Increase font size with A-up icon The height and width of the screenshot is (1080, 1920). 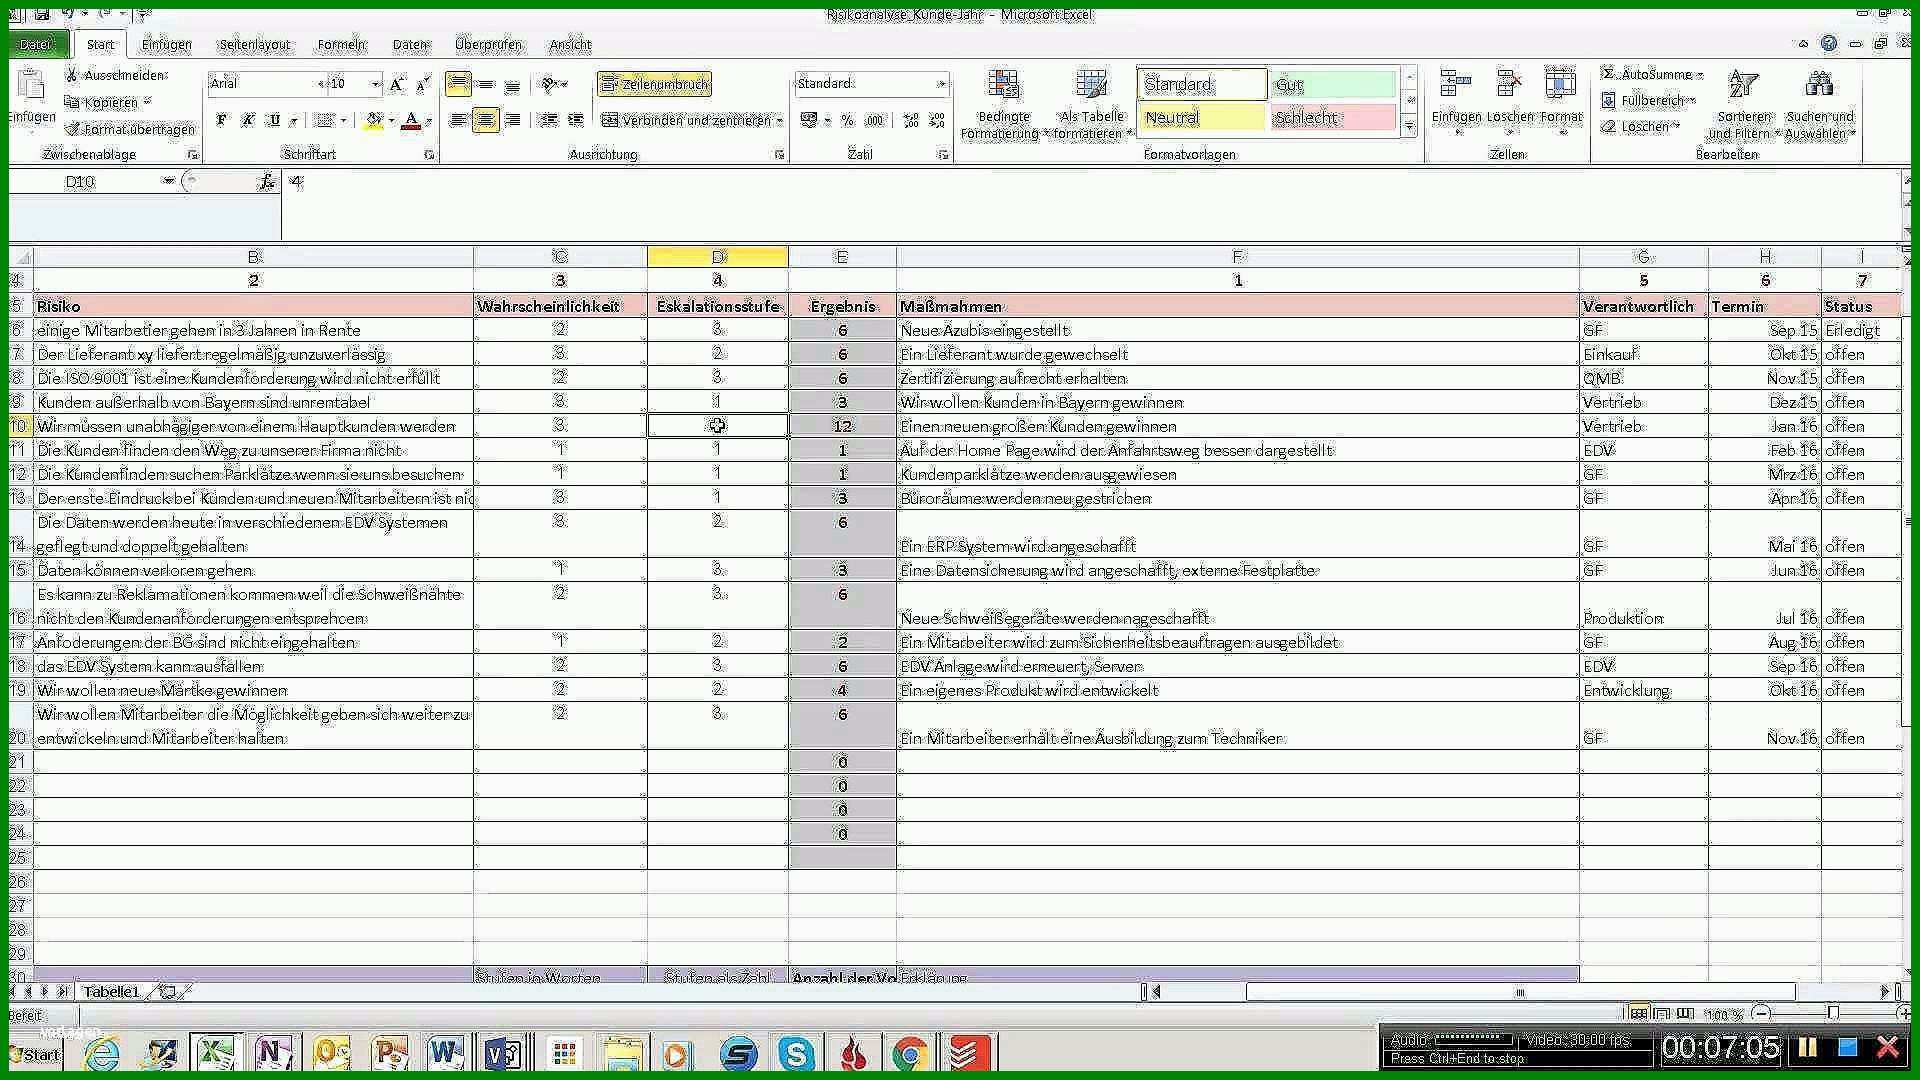pos(397,85)
